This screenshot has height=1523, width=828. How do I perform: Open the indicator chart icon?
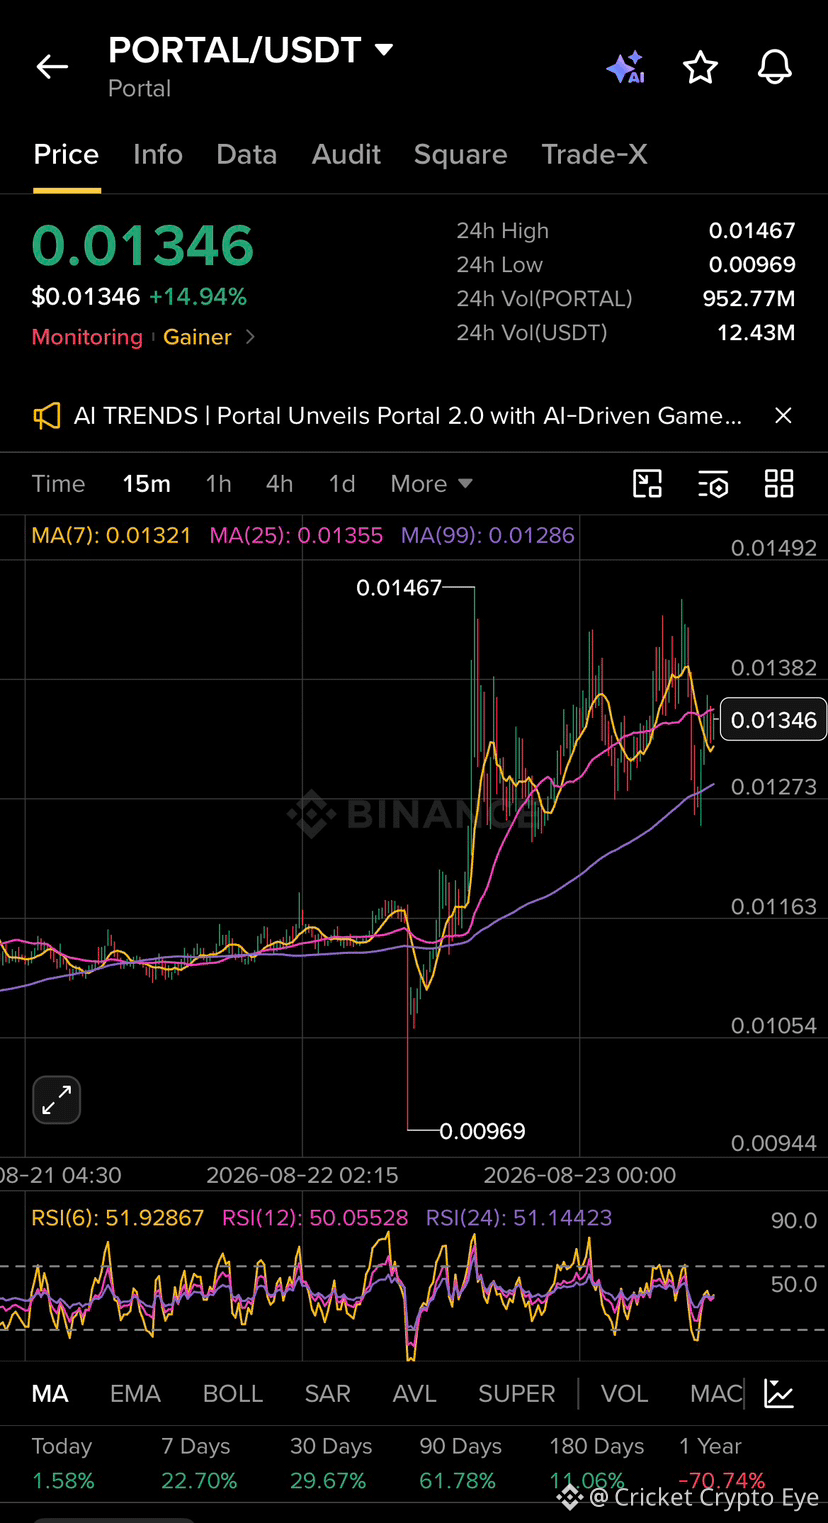click(778, 1393)
